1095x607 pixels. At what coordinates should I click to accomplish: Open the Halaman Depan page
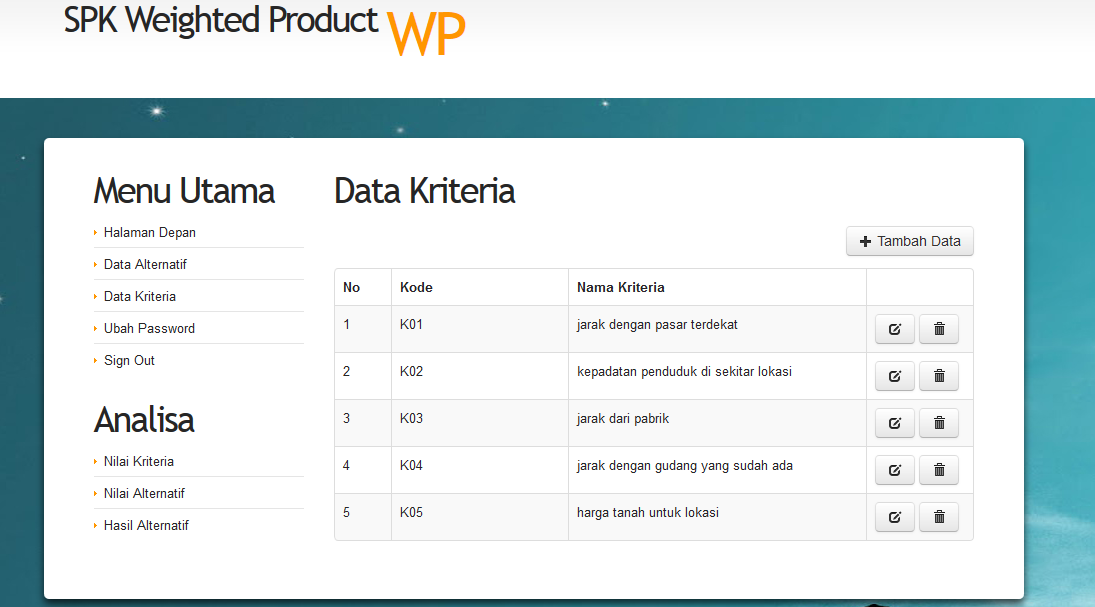click(x=149, y=232)
